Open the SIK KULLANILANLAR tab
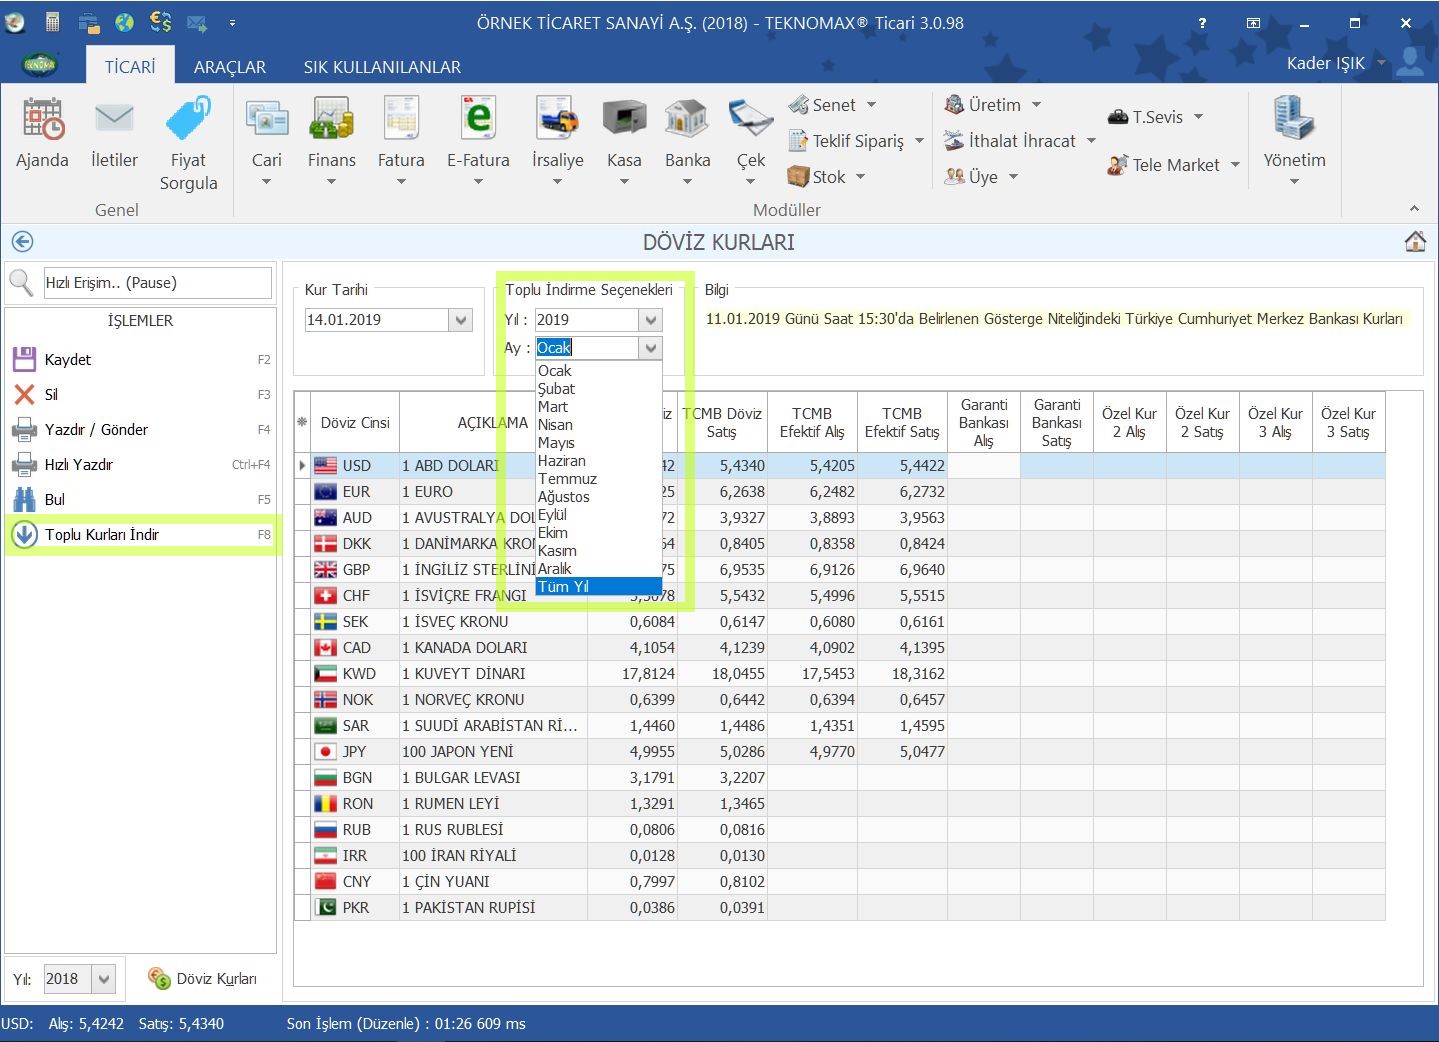Viewport: 1439px width, 1042px height. 382,67
